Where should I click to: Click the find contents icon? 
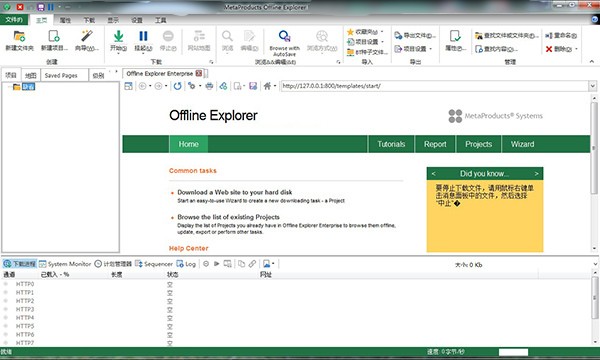[478, 49]
